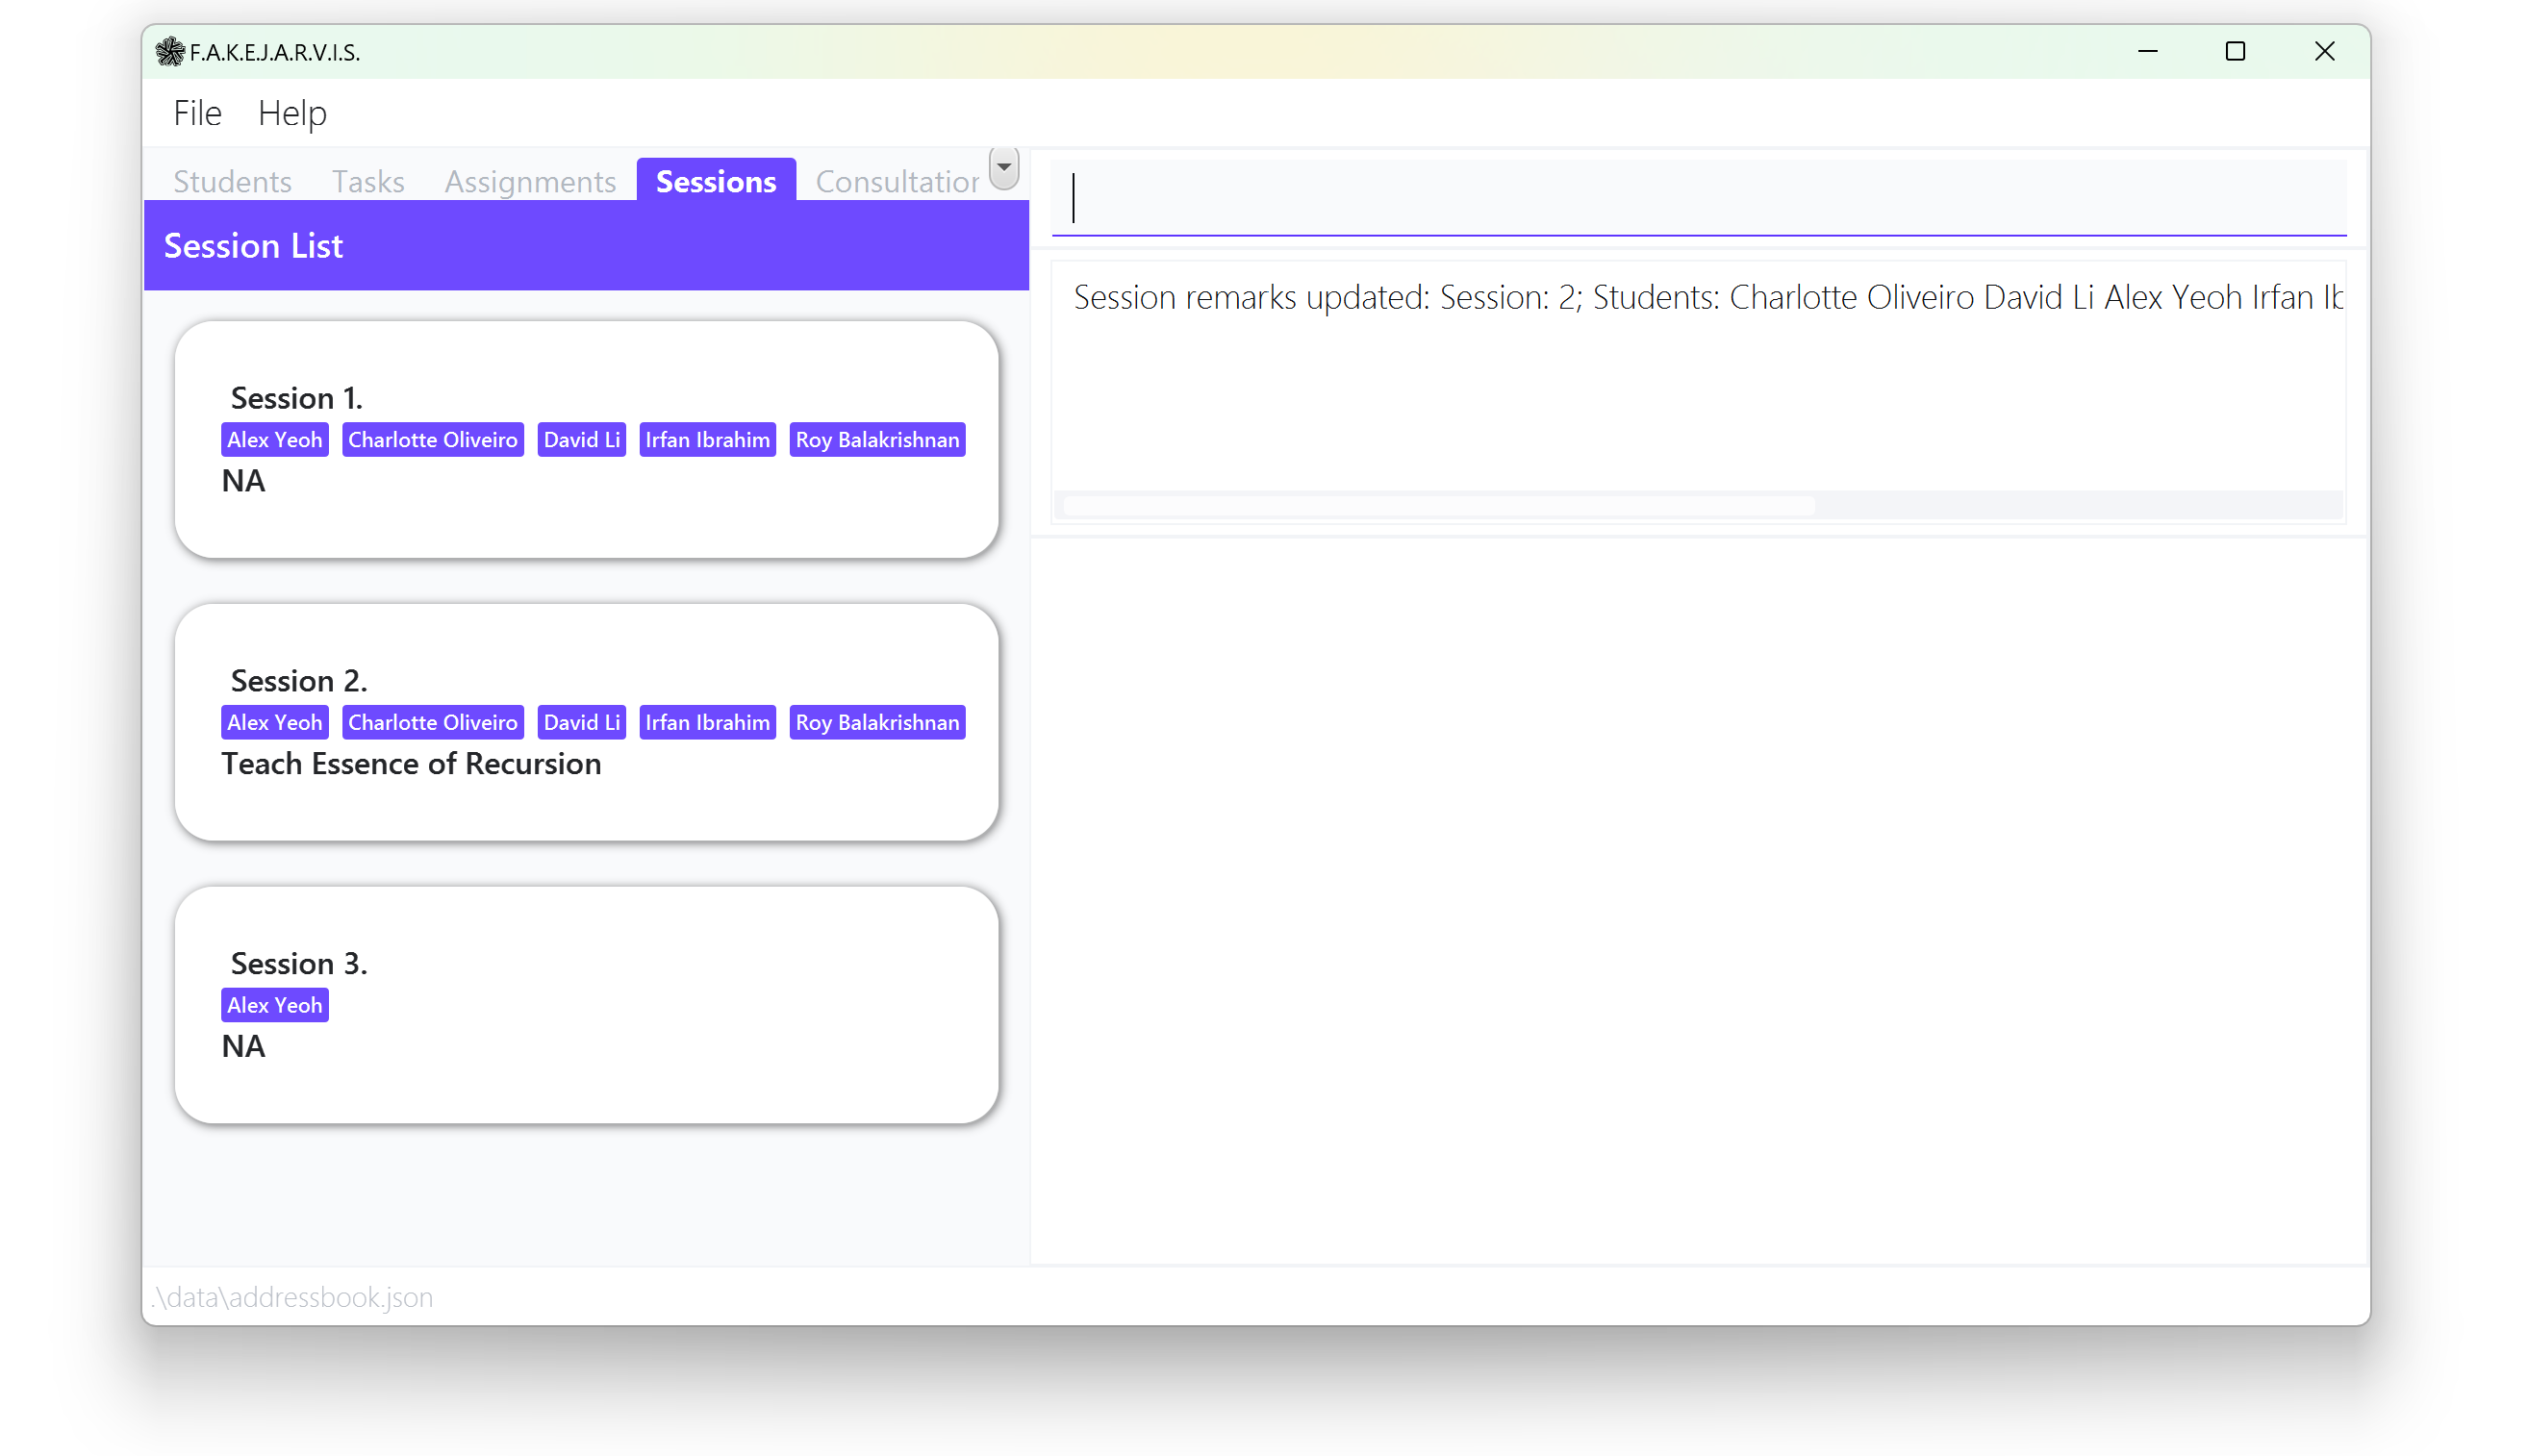Click the Teach Essence of Recursion remark
Screen dimensions: 2528x1456
pyautogui.click(x=411, y=764)
